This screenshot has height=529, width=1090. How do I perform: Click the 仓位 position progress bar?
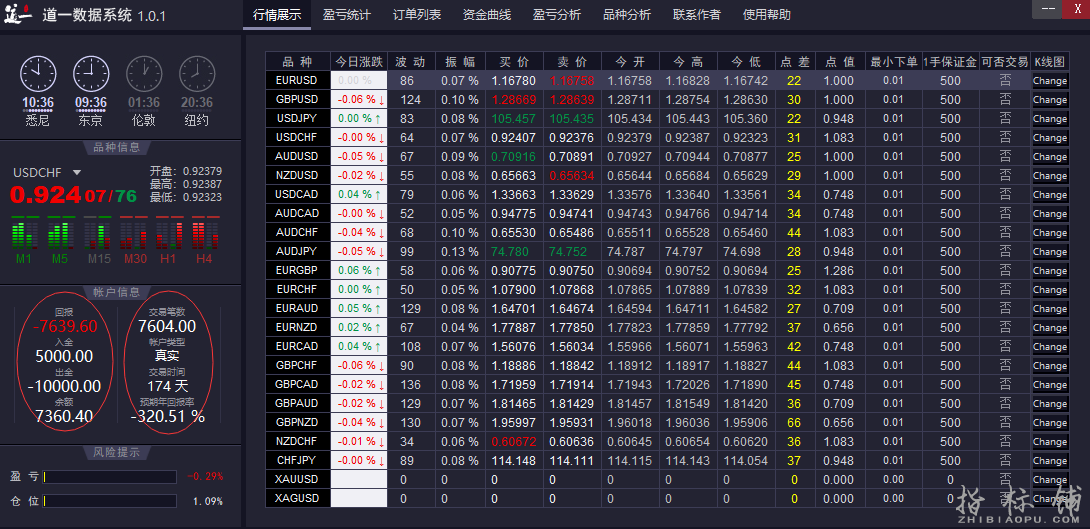[x=110, y=501]
